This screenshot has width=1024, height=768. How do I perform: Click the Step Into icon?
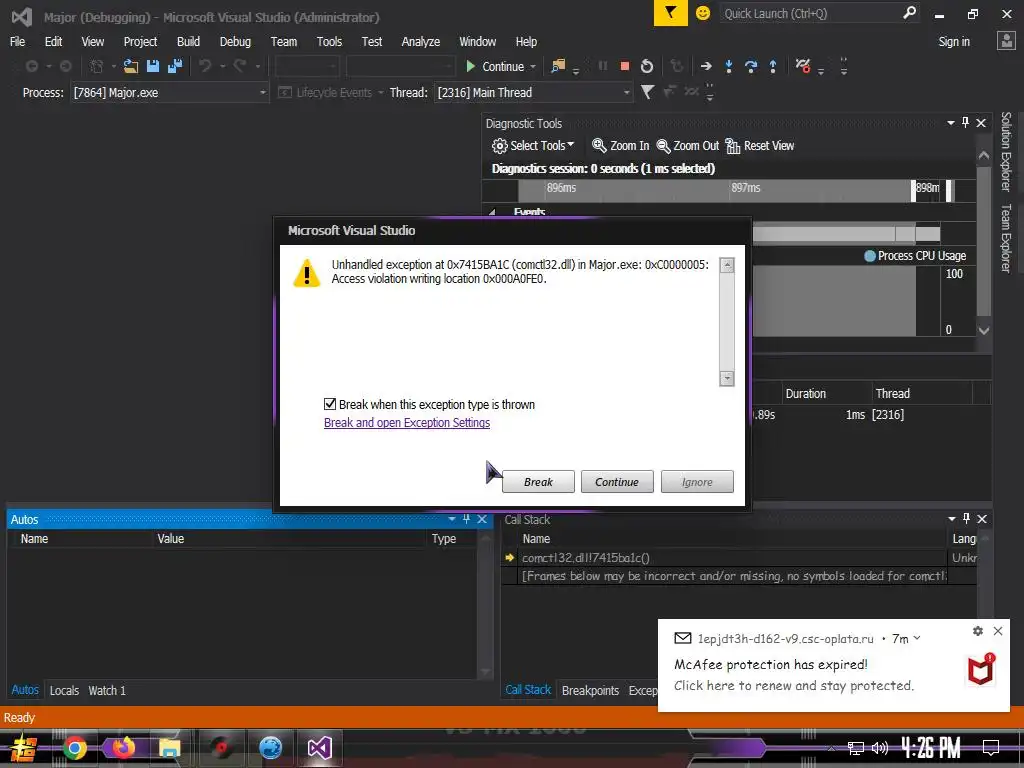coord(729,66)
